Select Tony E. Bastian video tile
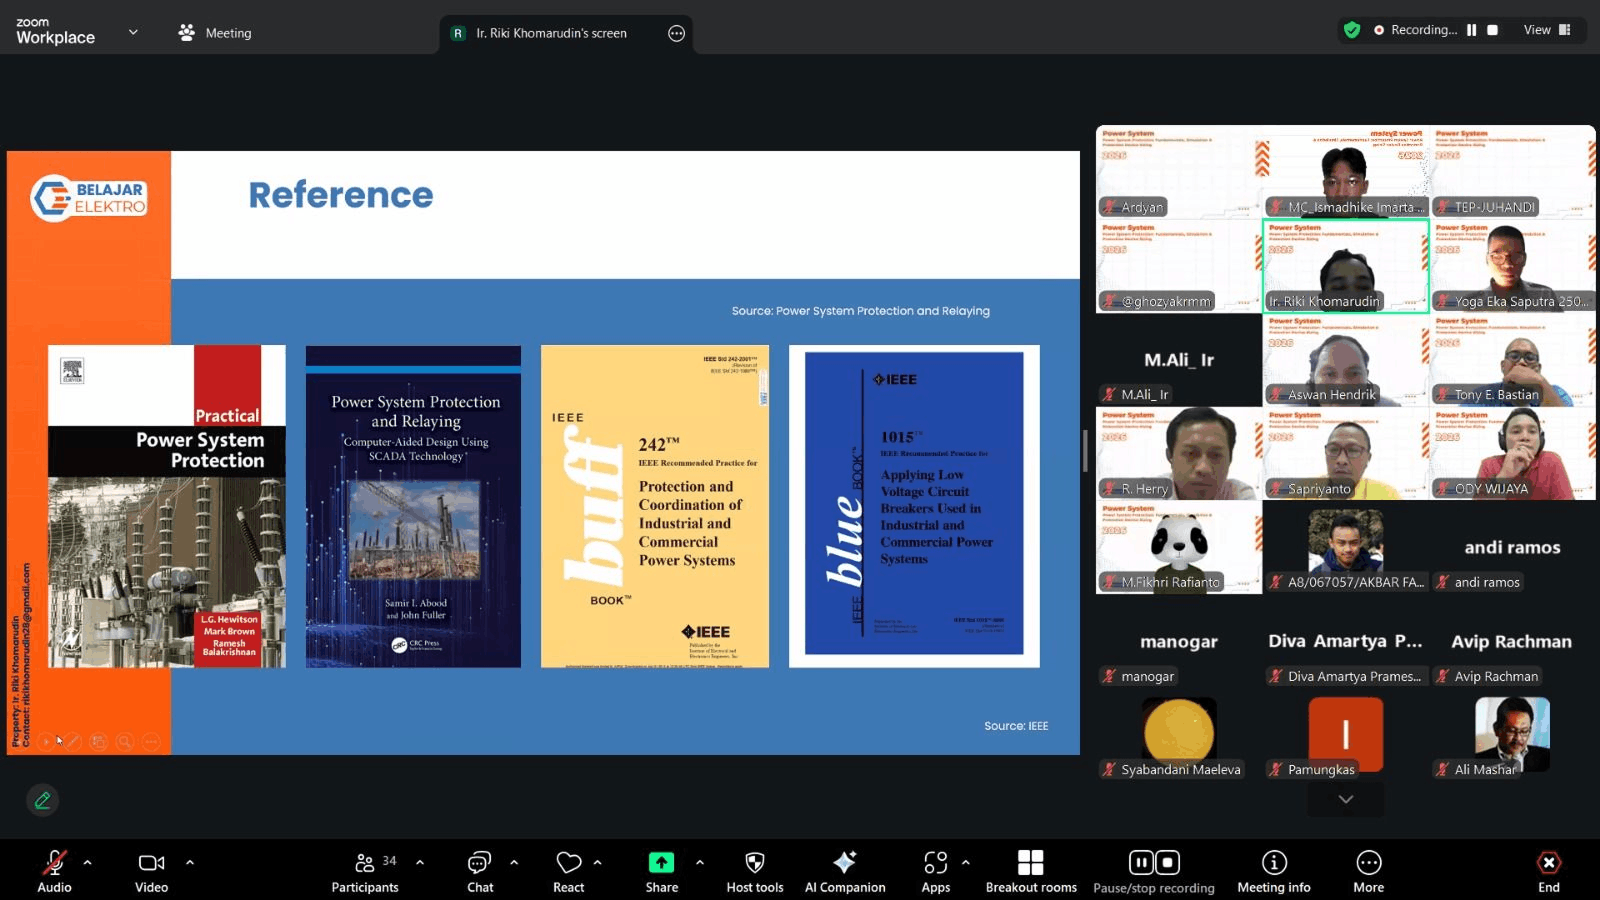Image resolution: width=1600 pixels, height=900 pixels. click(x=1513, y=360)
